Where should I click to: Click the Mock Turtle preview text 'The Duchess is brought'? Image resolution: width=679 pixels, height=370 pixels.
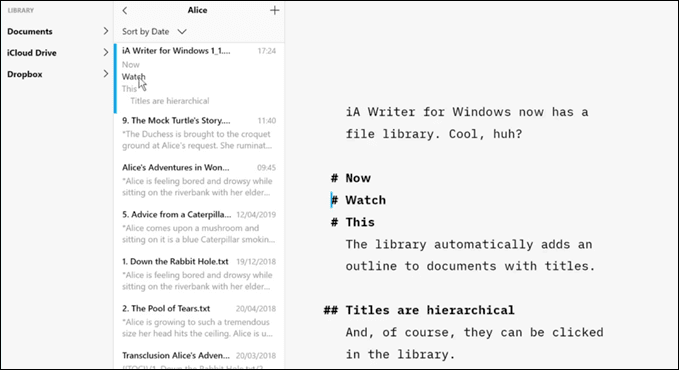click(x=197, y=140)
